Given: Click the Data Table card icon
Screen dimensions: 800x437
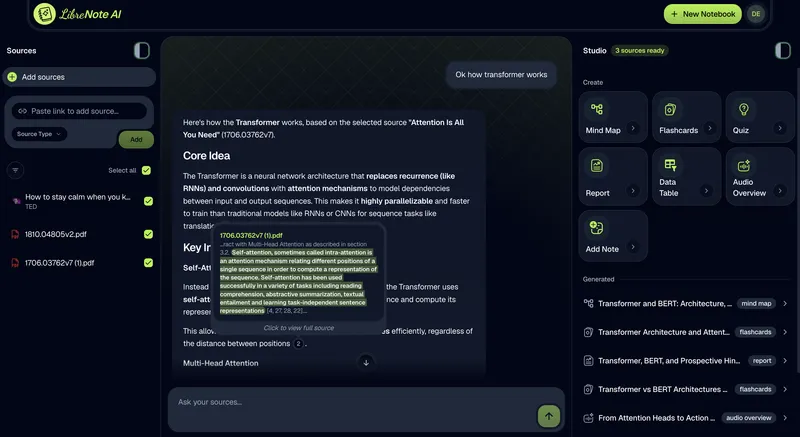Looking at the screenshot, I should point(670,165).
